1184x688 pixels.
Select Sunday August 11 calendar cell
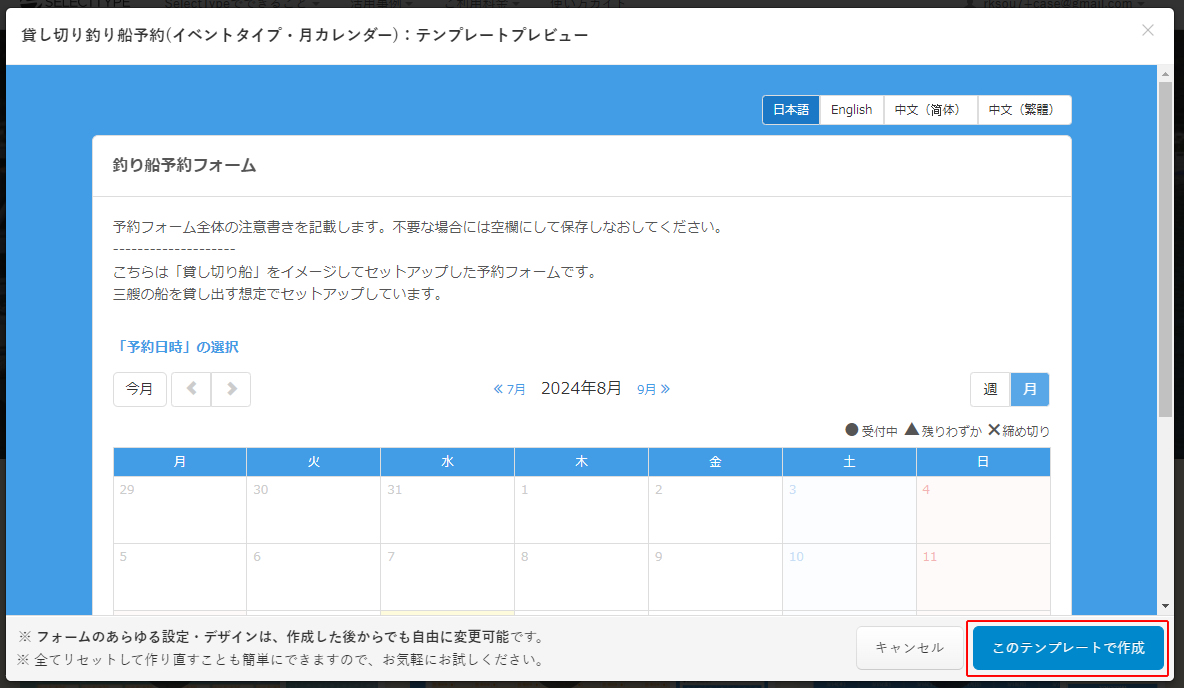click(x=983, y=577)
